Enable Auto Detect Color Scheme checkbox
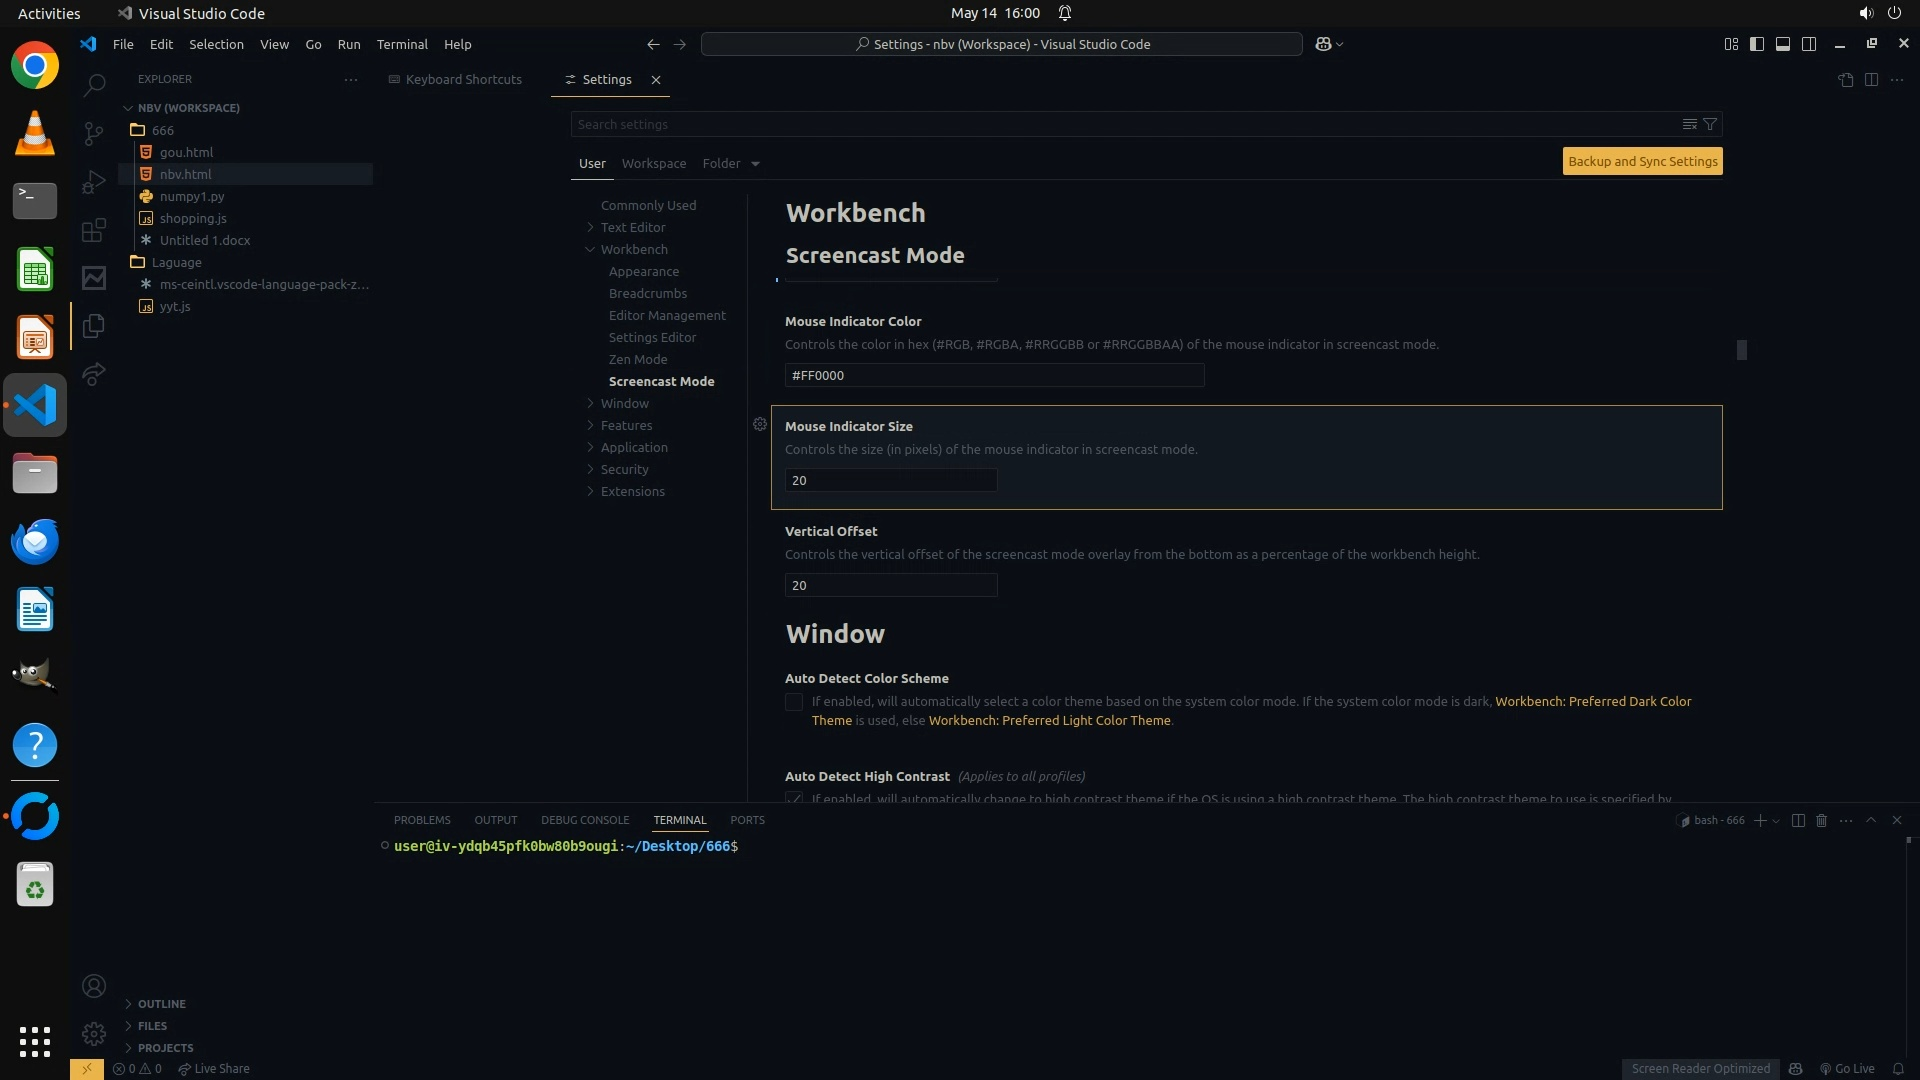1920x1080 pixels. (794, 702)
